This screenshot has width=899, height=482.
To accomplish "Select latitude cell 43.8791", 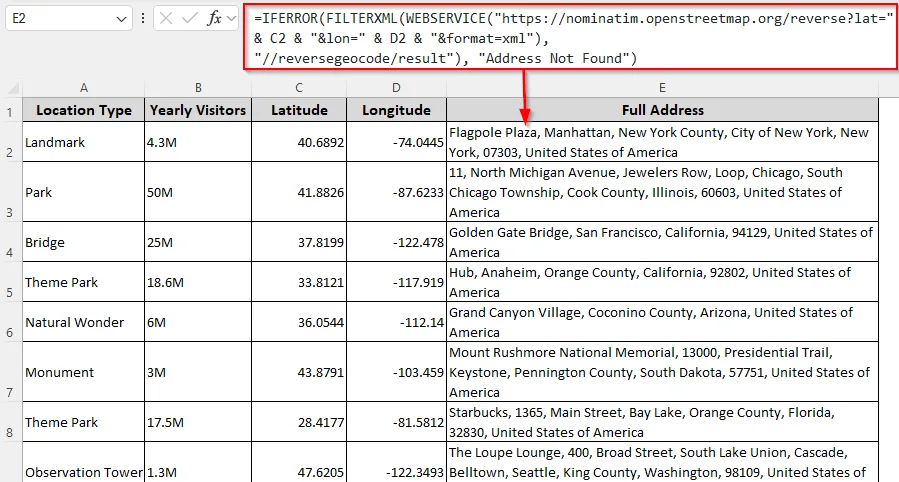I will pyautogui.click(x=299, y=372).
